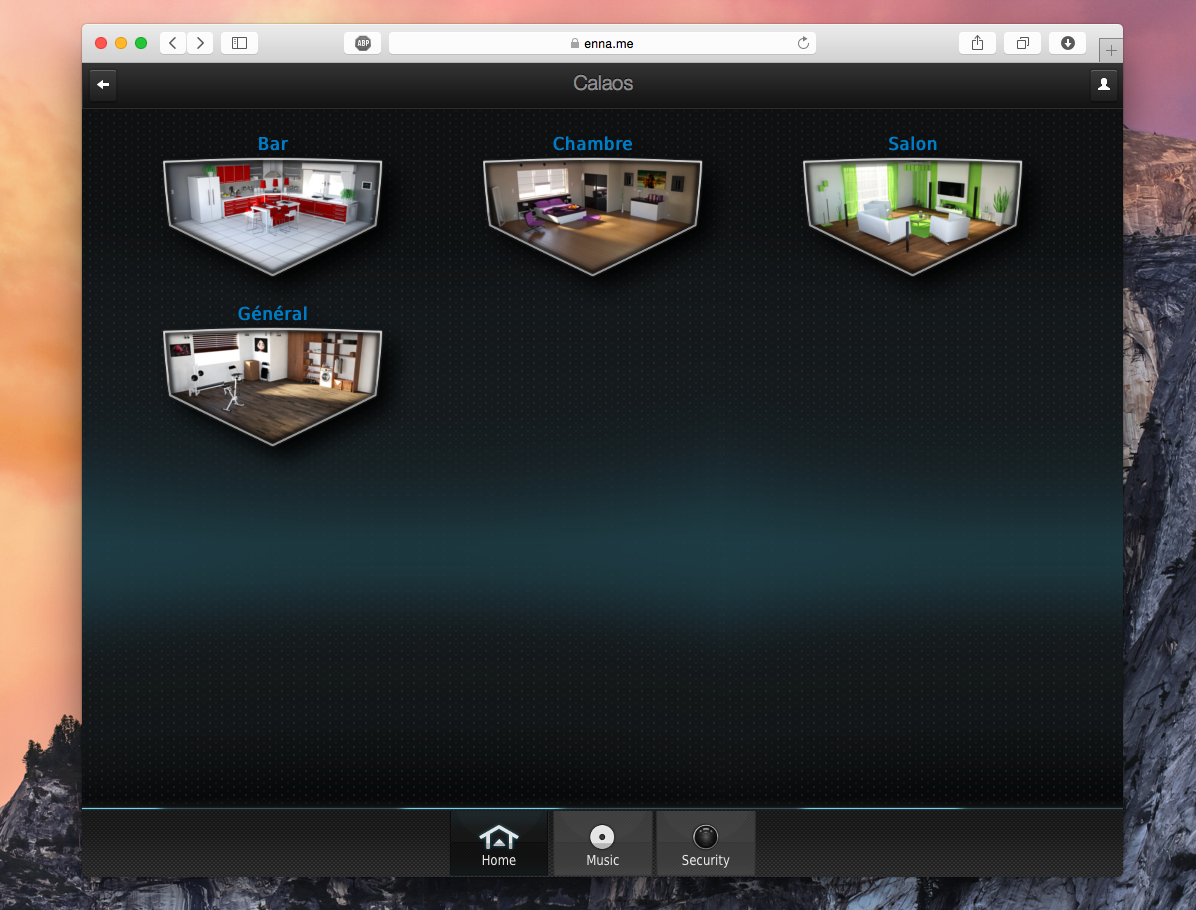Open the Bar room thumbnail

coord(273,214)
